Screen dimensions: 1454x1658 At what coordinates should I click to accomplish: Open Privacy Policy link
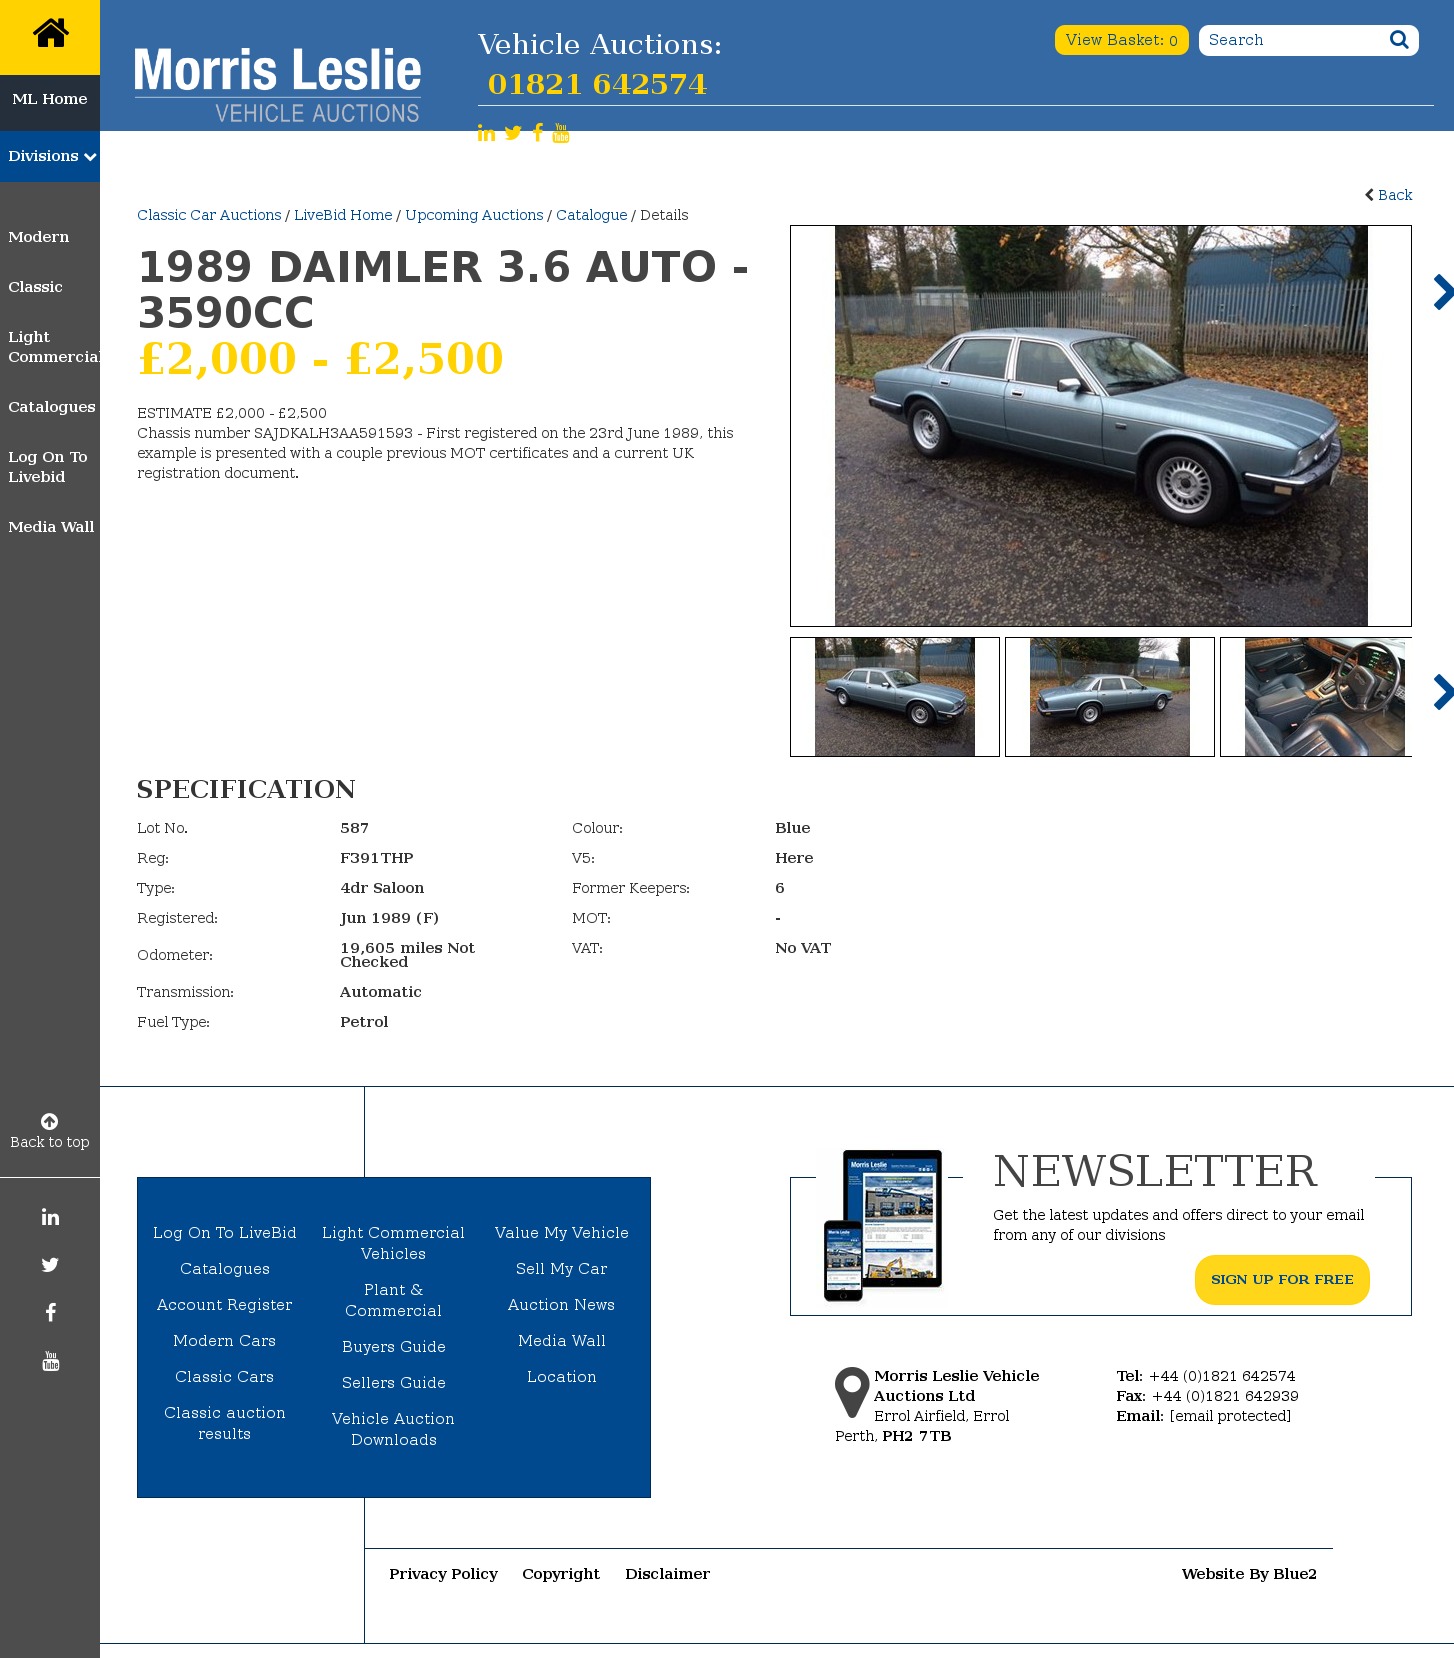443,1574
